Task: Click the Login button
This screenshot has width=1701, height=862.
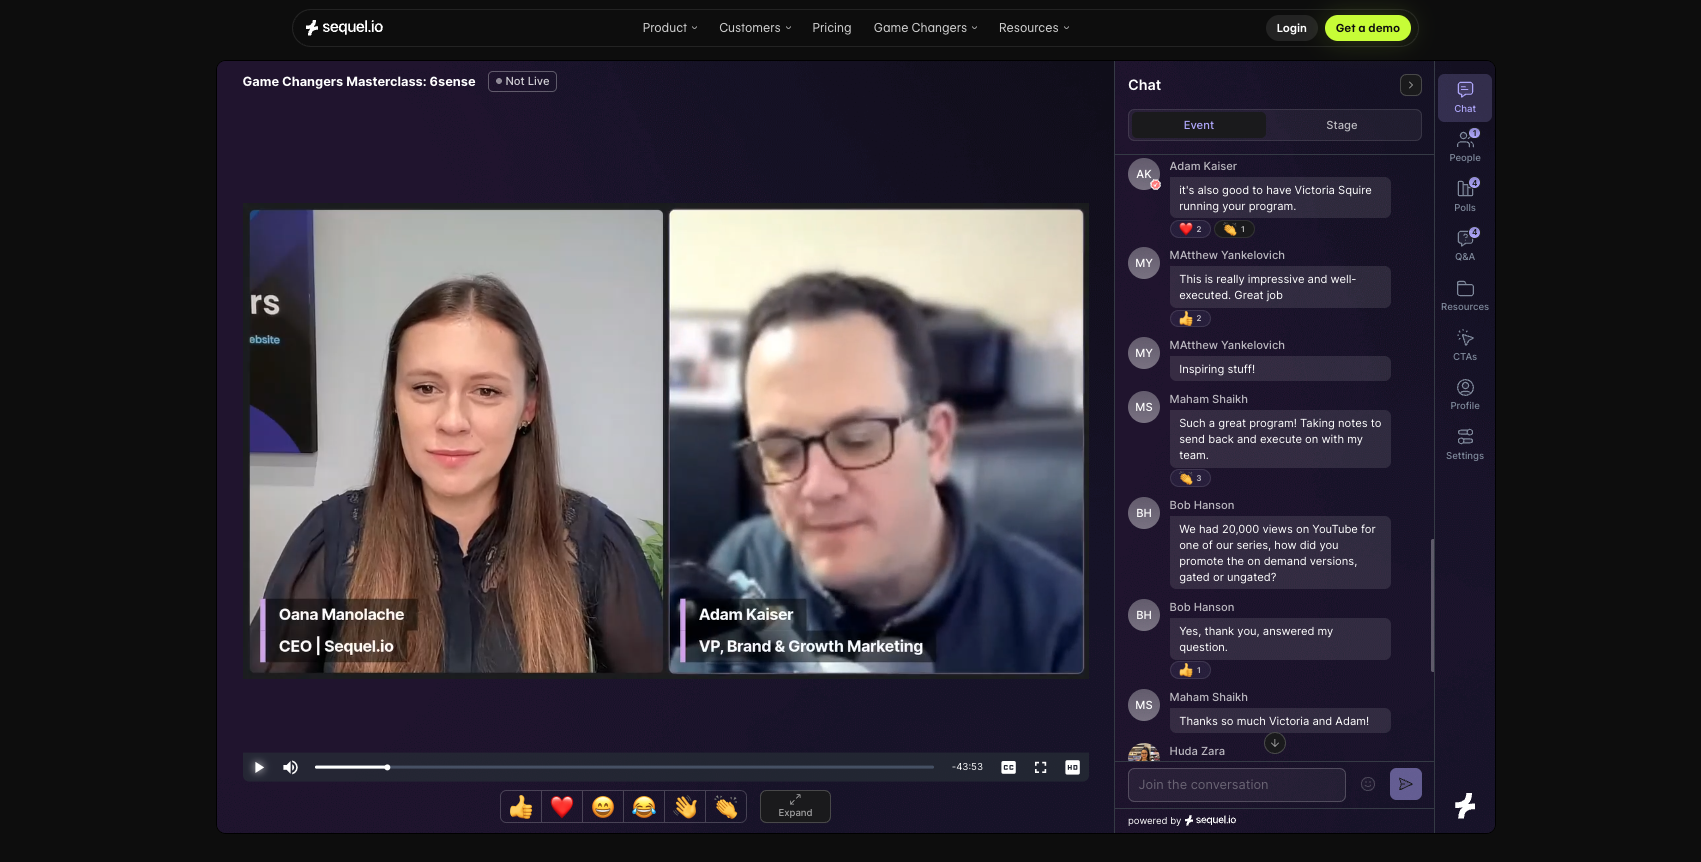Action: 1291,28
